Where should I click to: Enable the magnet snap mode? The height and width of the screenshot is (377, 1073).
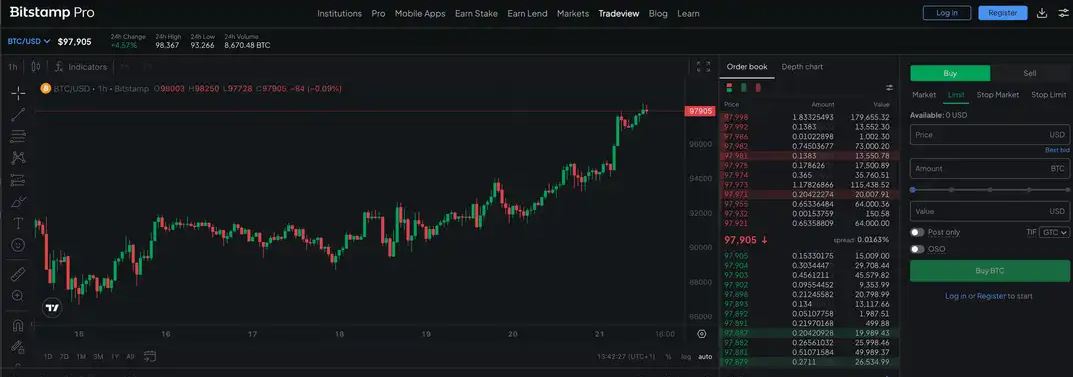pos(18,326)
